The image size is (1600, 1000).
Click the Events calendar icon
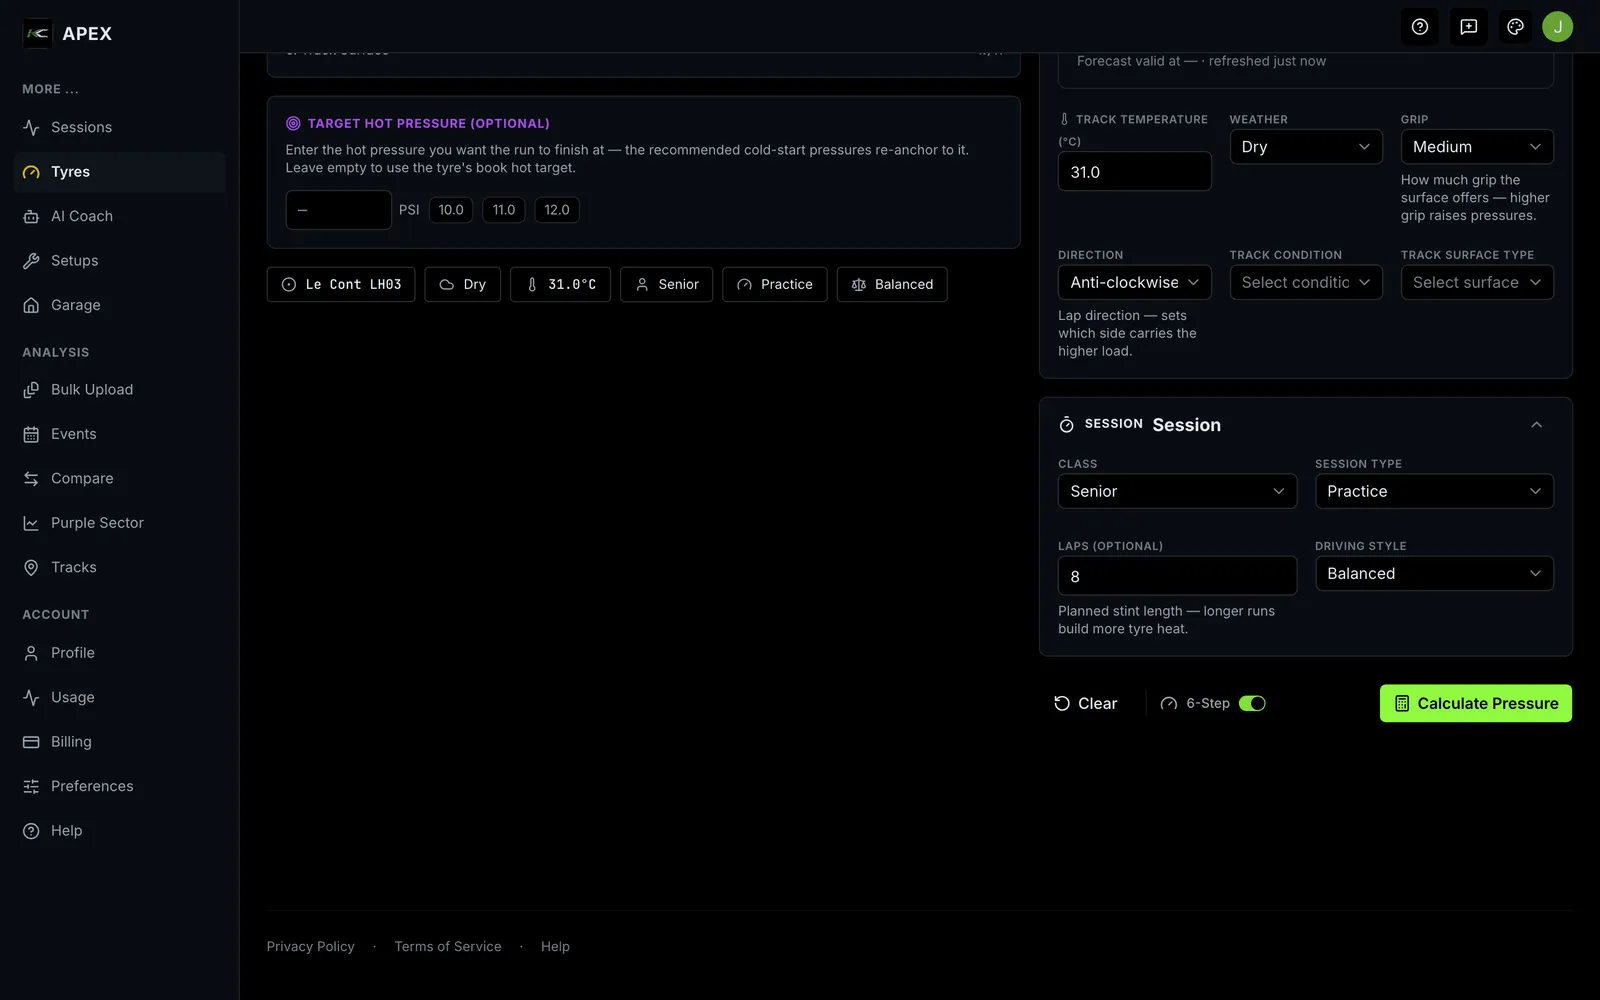pyautogui.click(x=31, y=434)
